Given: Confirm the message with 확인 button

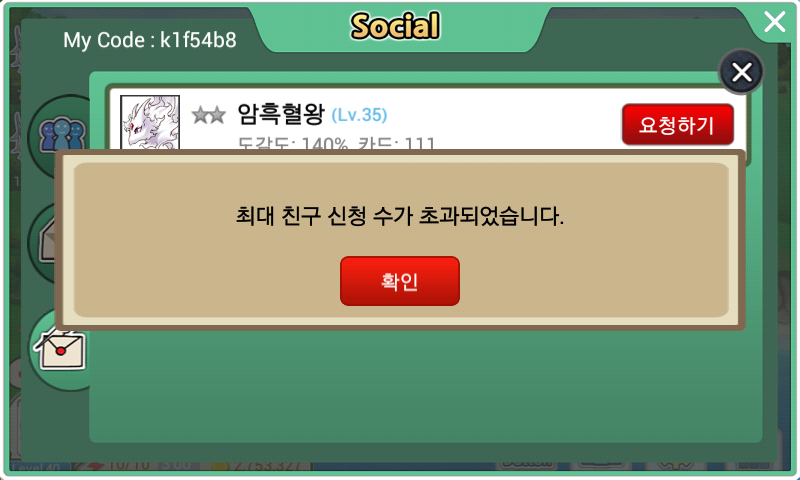Looking at the screenshot, I should click(399, 281).
